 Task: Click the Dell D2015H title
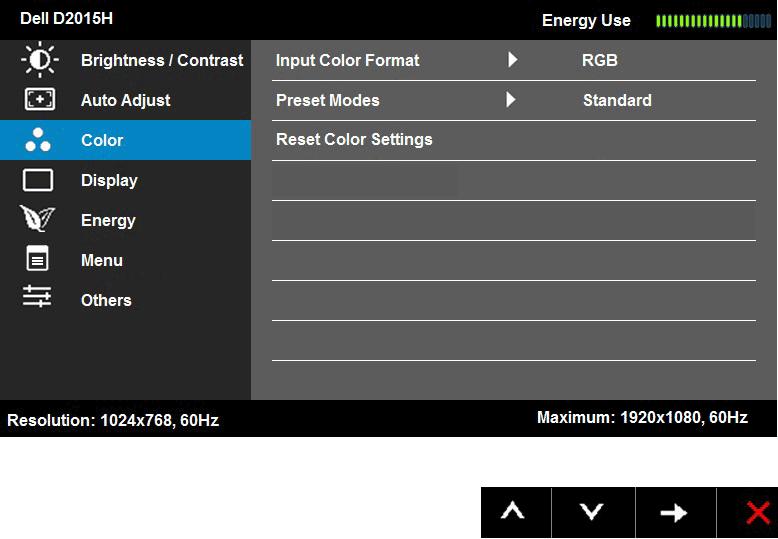pos(66,18)
